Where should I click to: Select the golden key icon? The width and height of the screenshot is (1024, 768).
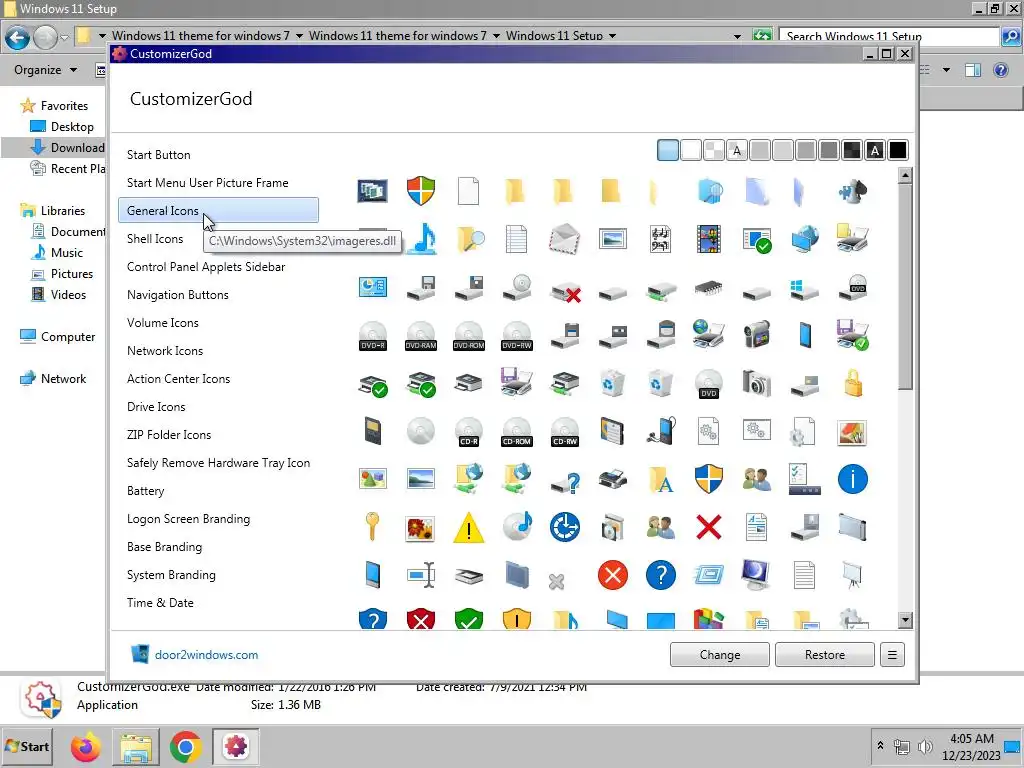(x=372, y=526)
